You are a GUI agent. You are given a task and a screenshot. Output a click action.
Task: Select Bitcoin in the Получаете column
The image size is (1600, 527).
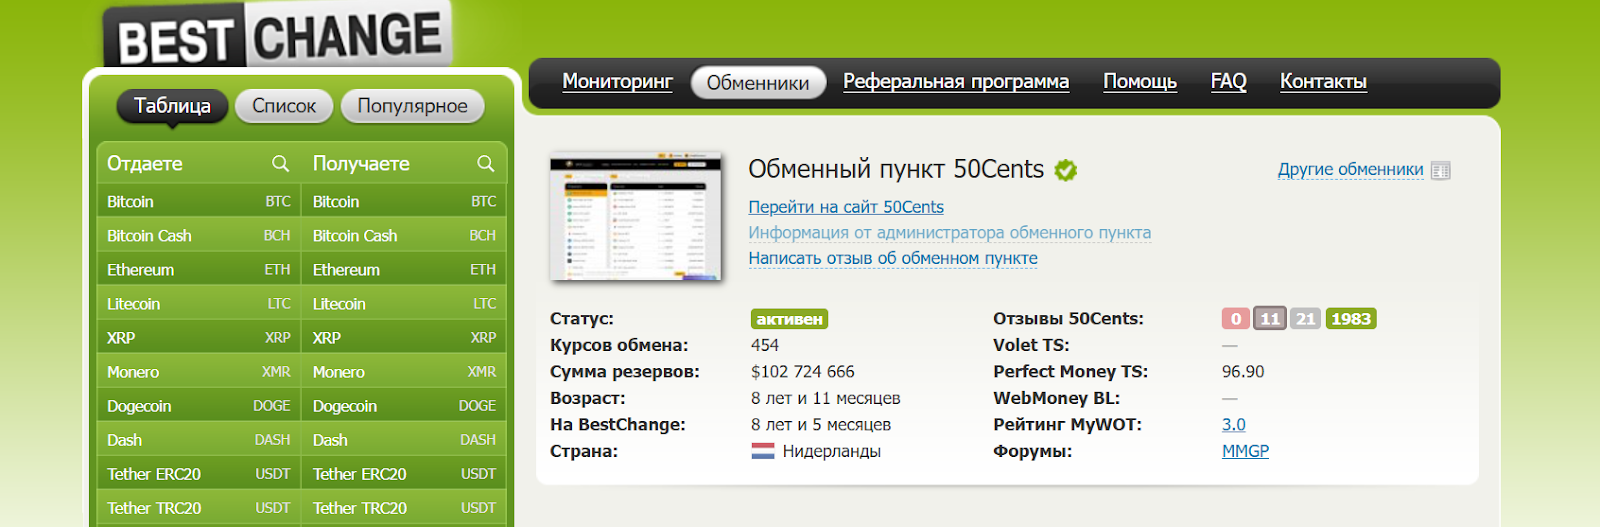click(404, 202)
